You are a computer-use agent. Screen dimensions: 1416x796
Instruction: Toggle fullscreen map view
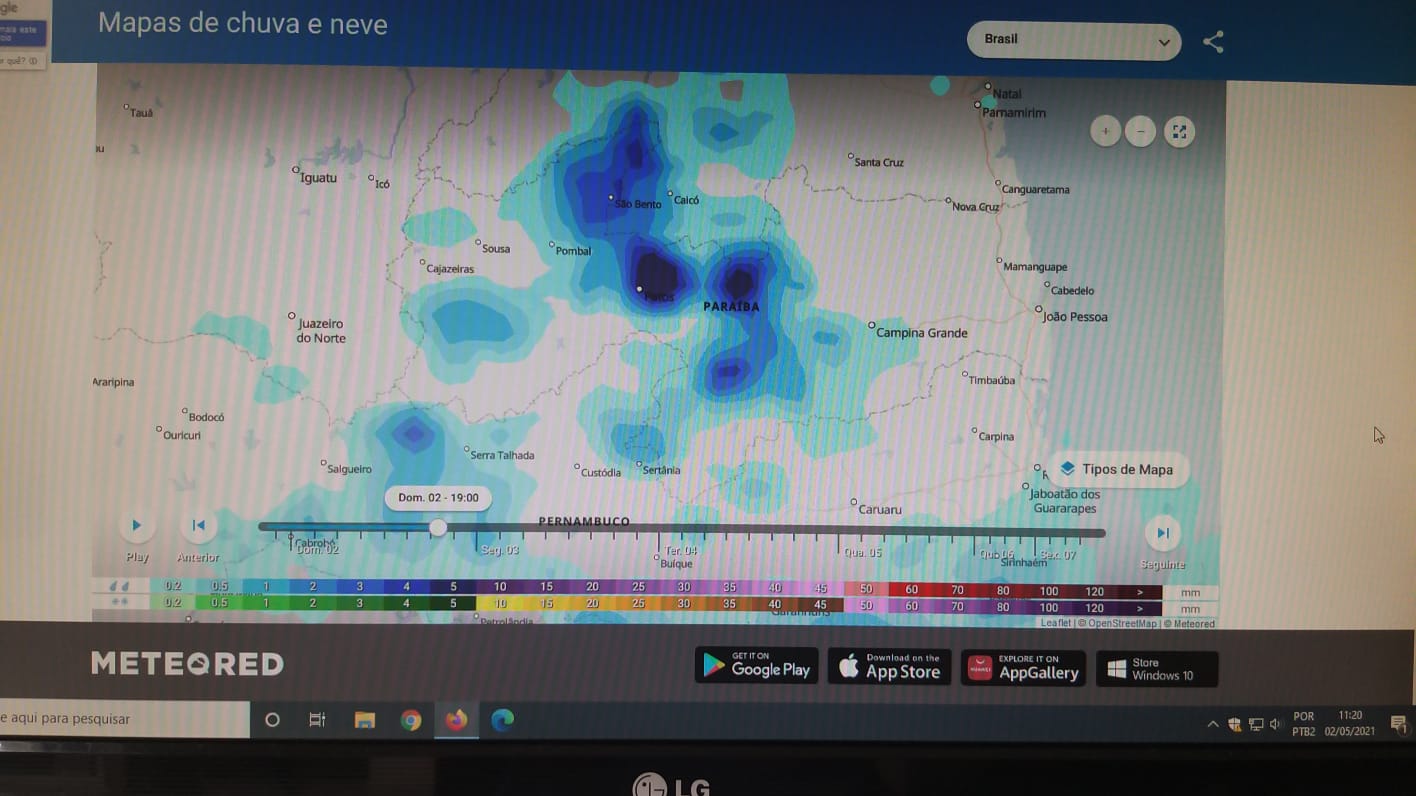click(x=1179, y=132)
